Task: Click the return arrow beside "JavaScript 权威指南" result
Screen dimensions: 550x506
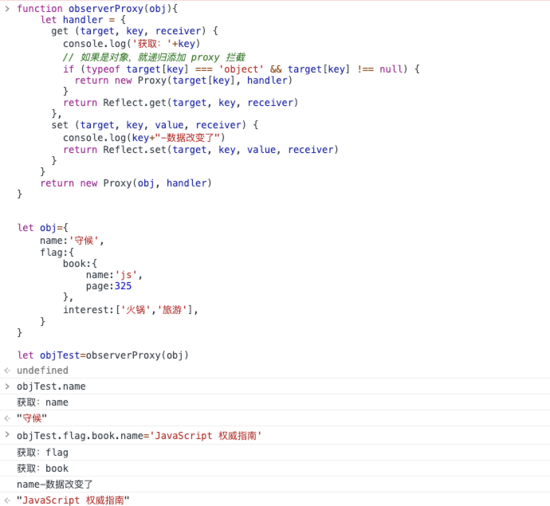Action: coord(7,500)
